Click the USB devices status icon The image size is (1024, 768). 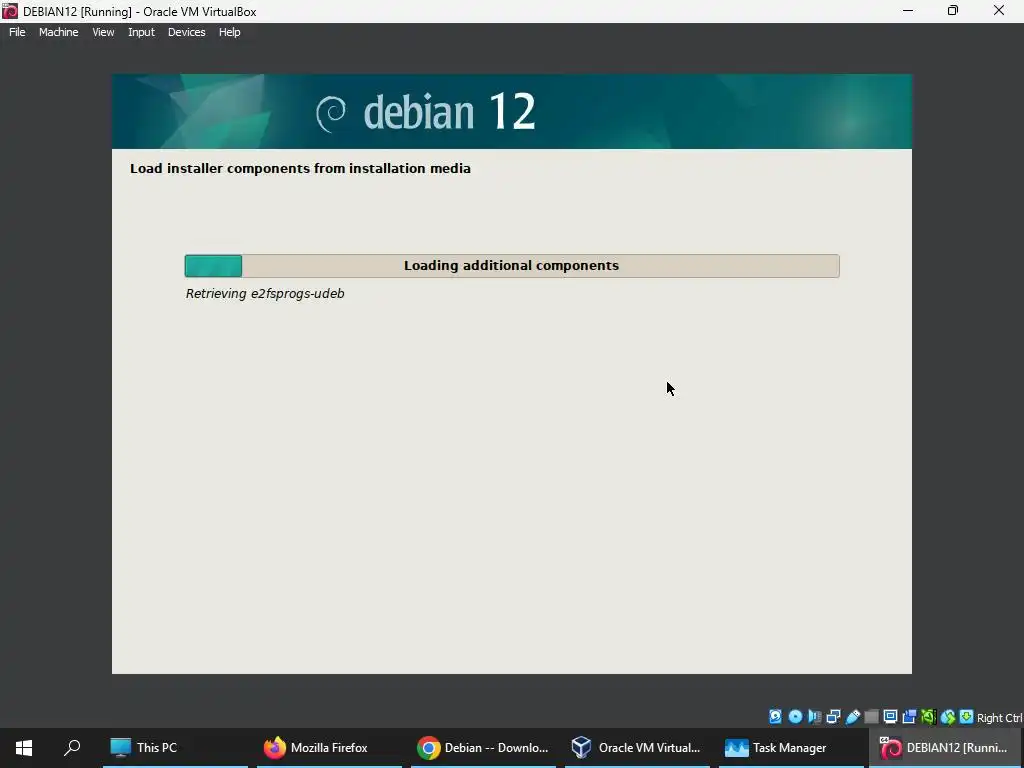point(852,716)
